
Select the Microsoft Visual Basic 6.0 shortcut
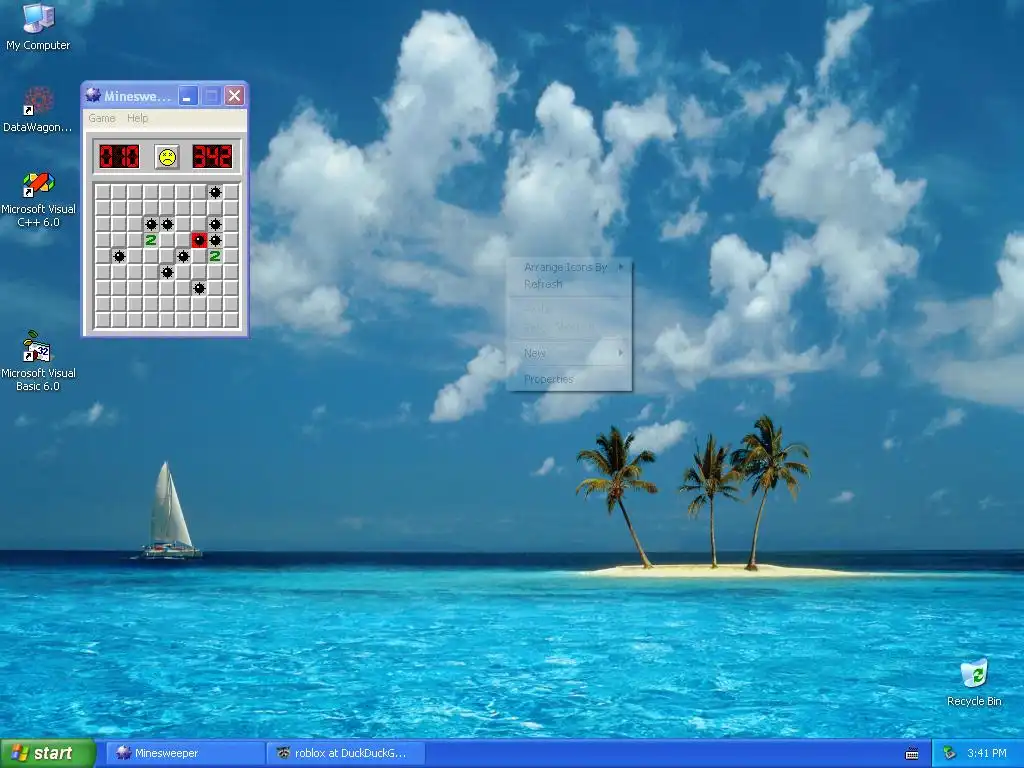point(38,362)
